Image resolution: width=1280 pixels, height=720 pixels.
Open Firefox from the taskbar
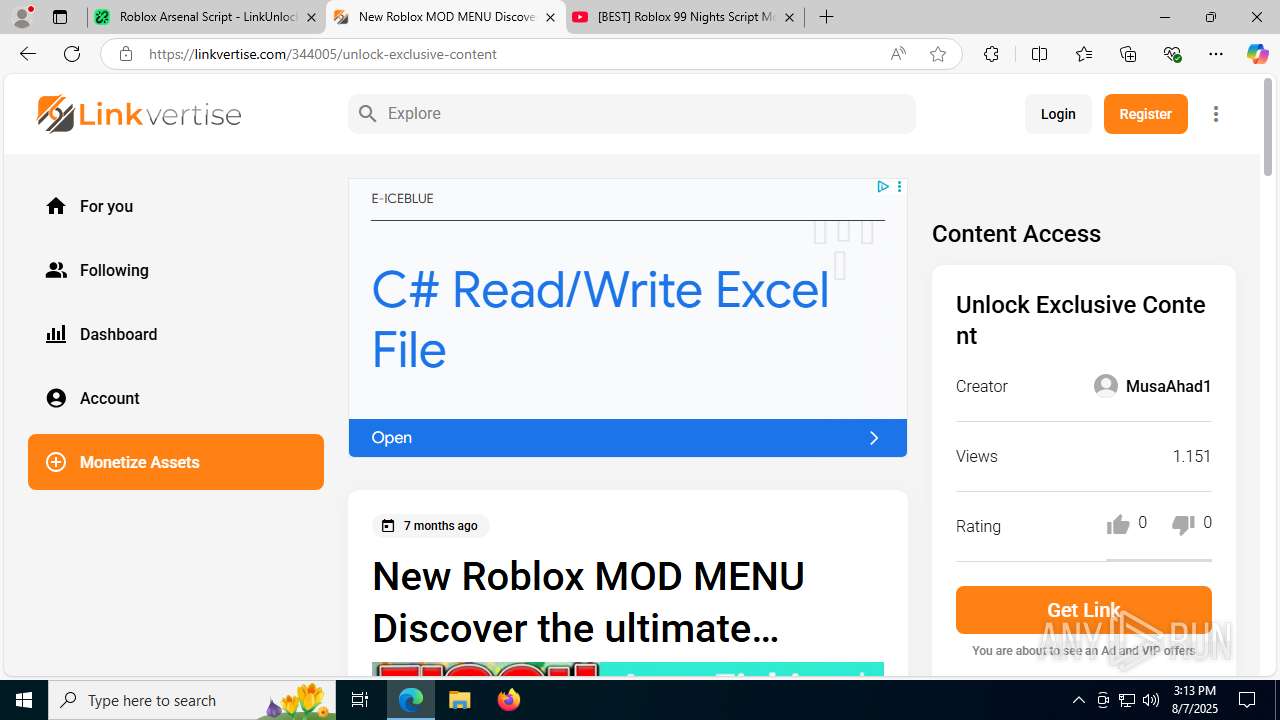point(508,700)
